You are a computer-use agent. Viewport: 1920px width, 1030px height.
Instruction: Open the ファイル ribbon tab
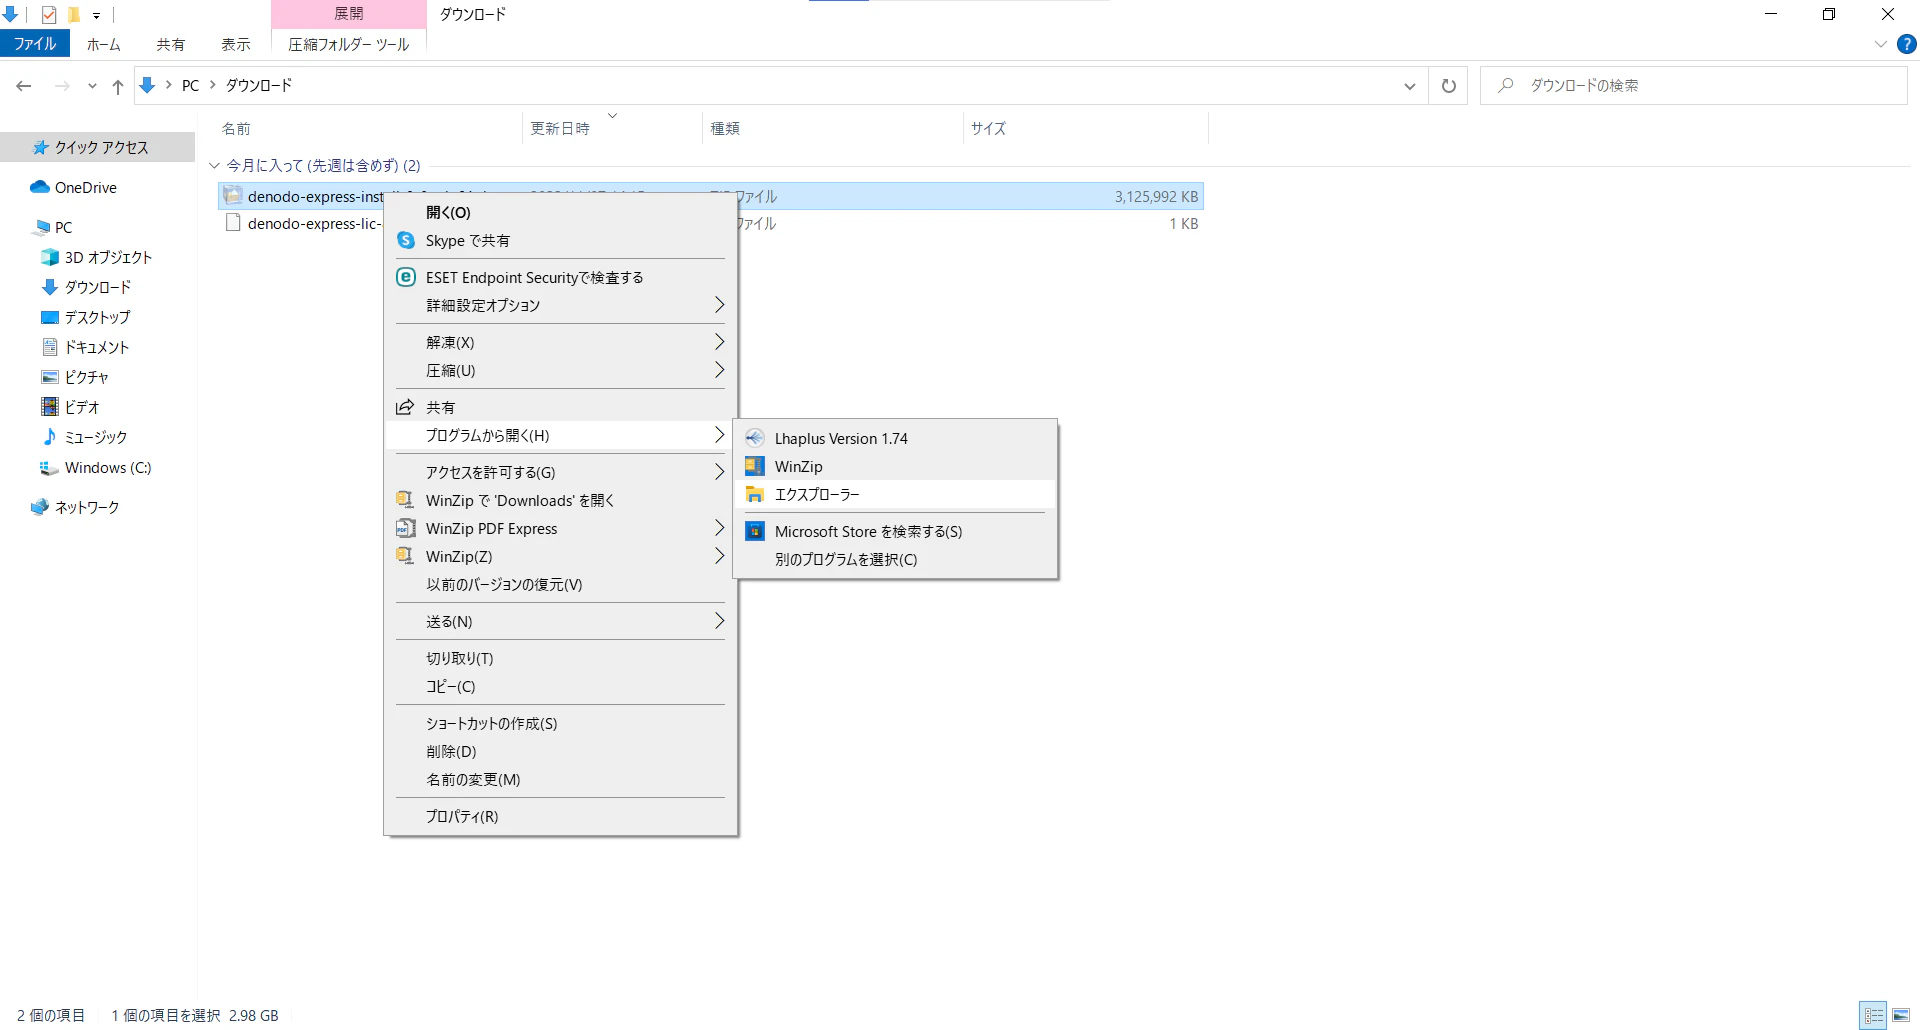tap(35, 44)
